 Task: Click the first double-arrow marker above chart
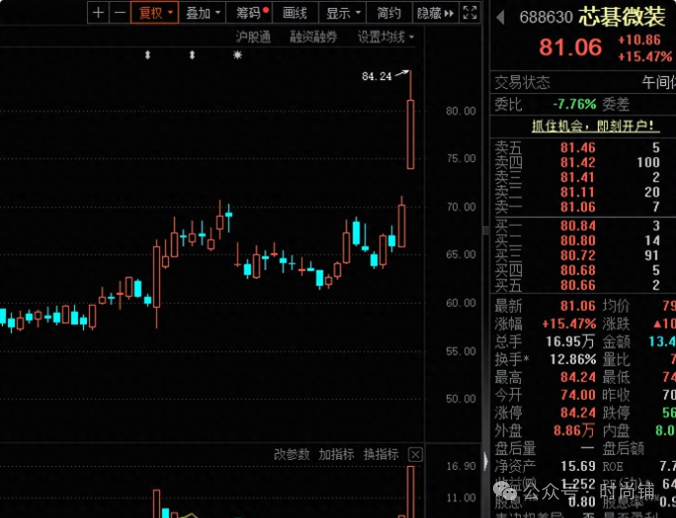pyautogui.click(x=147, y=55)
